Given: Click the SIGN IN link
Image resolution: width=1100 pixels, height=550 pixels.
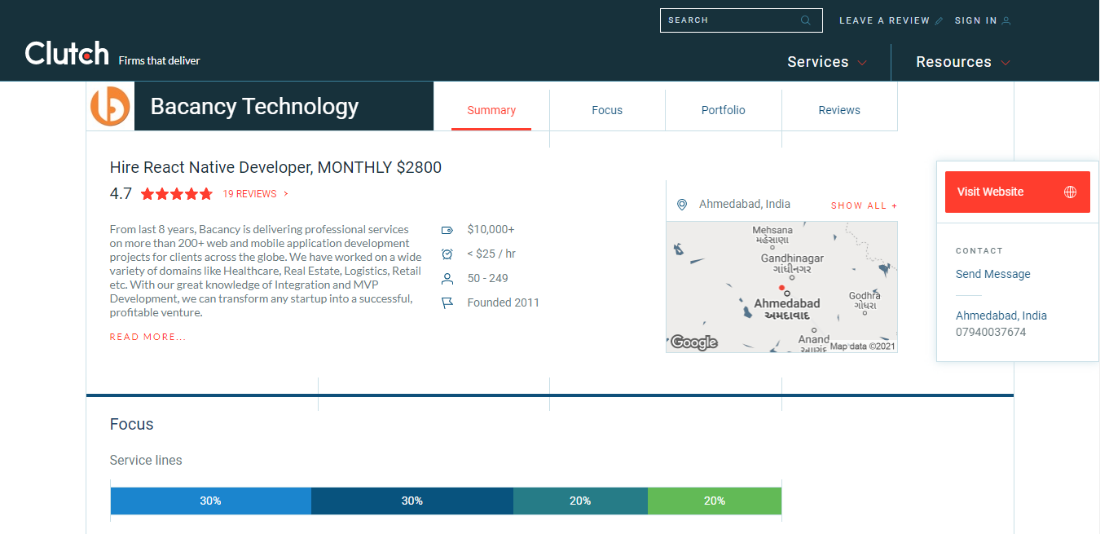Looking at the screenshot, I should tap(975, 21).
